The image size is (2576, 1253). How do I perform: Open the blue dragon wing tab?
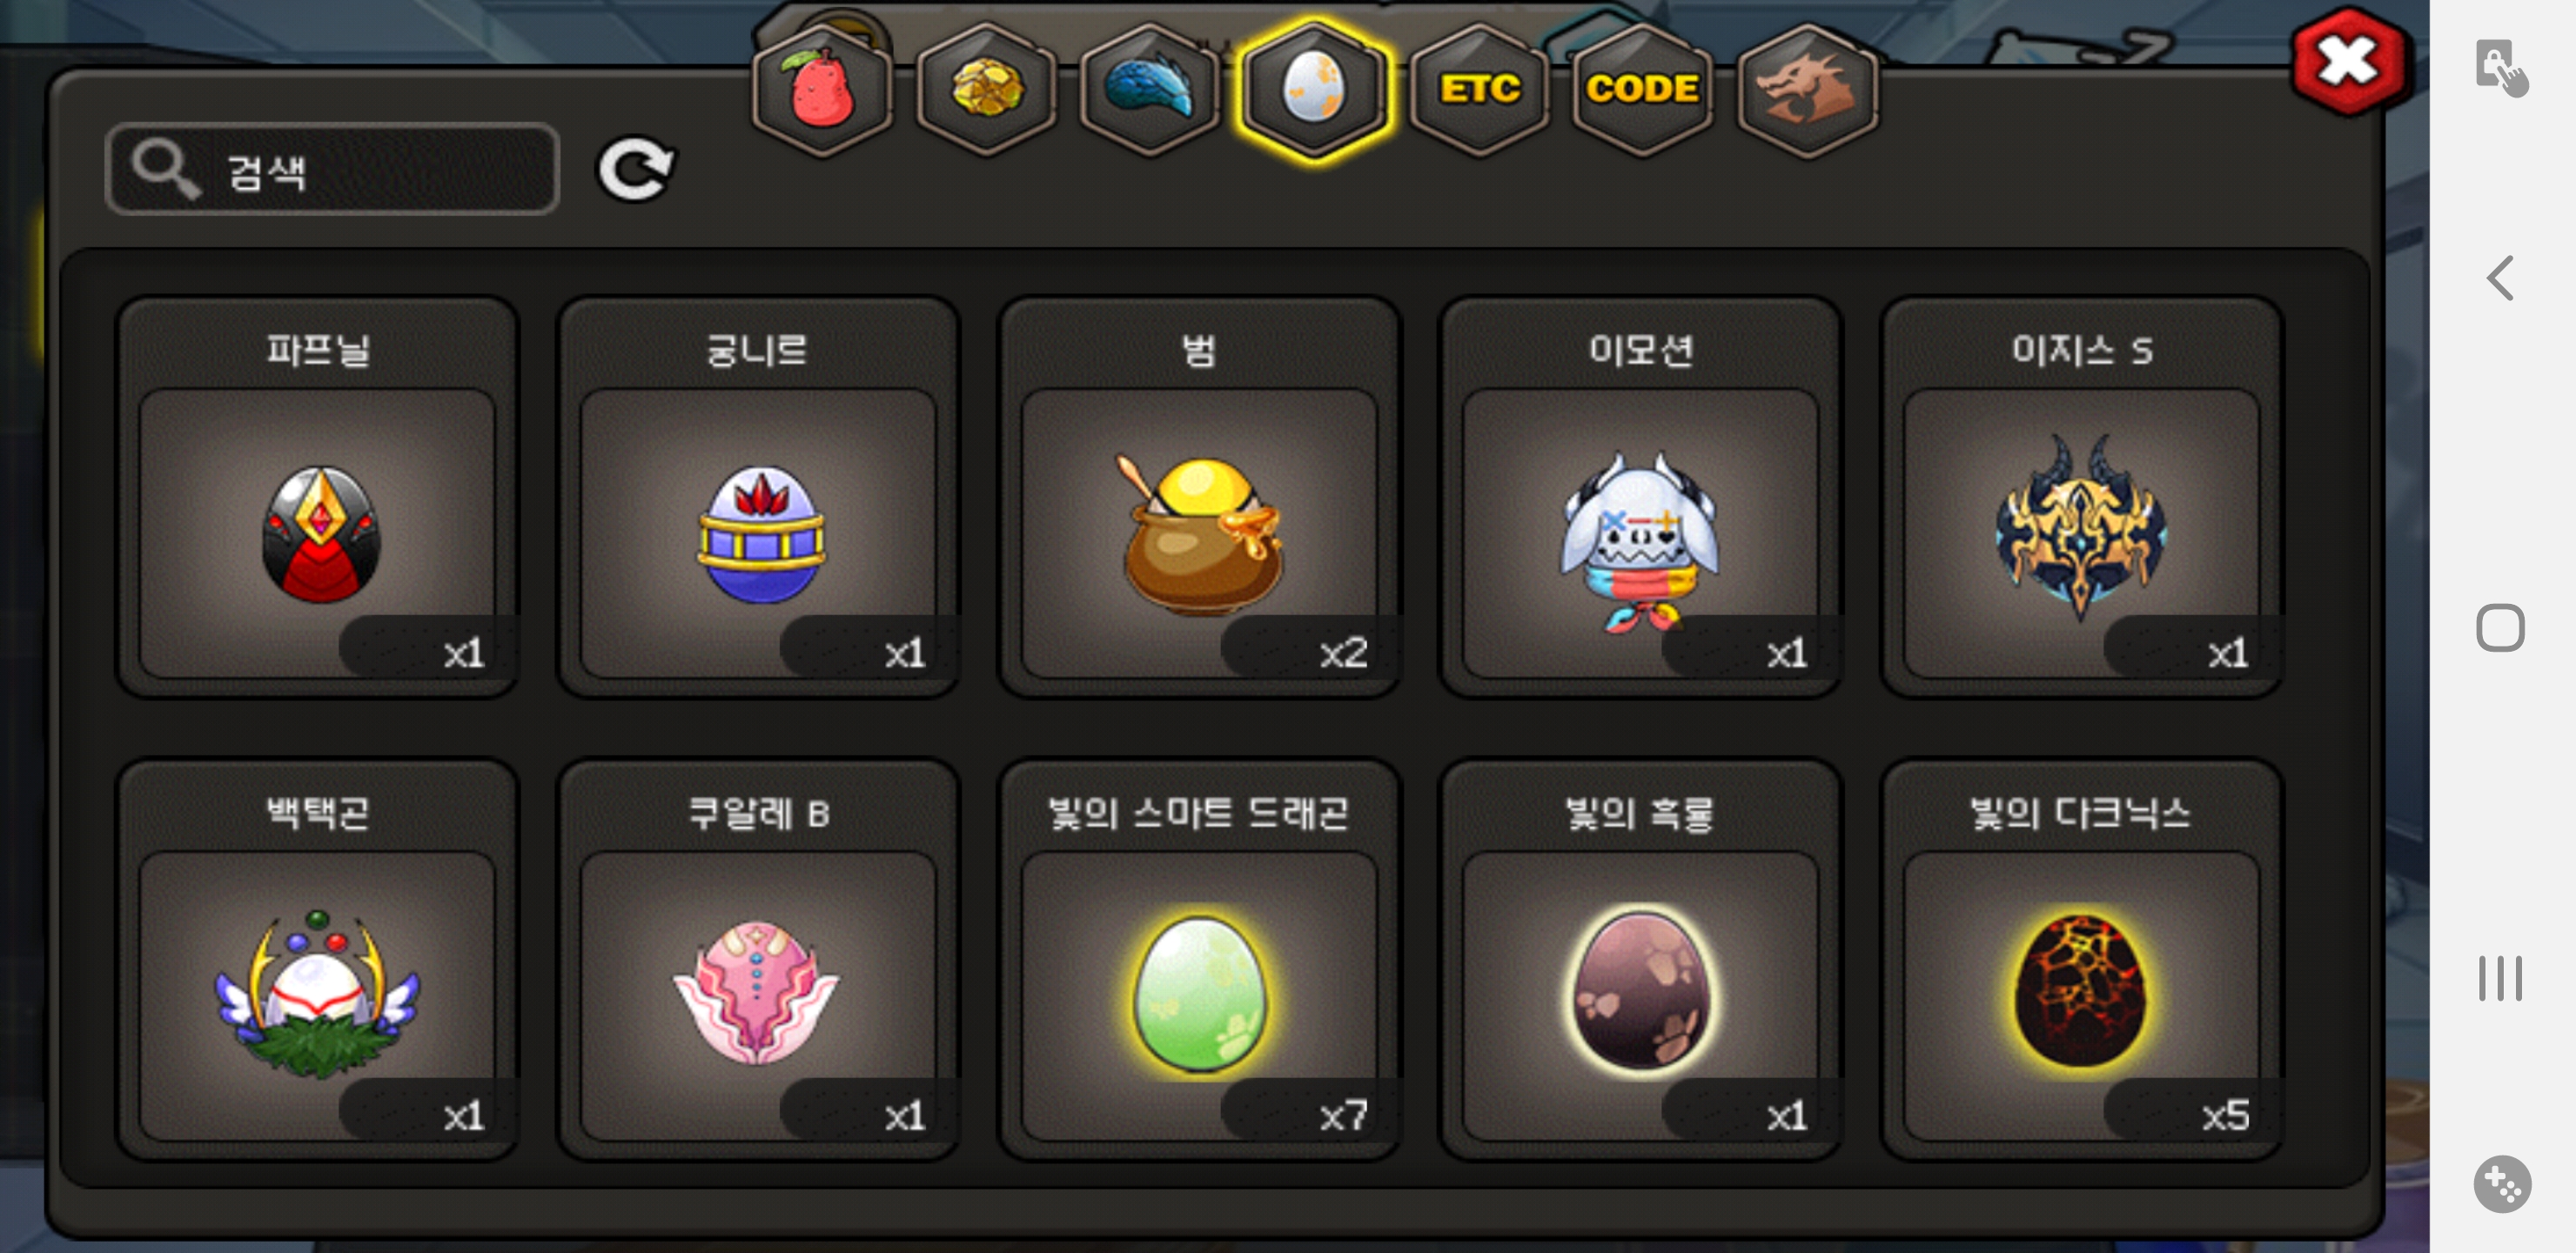1150,90
